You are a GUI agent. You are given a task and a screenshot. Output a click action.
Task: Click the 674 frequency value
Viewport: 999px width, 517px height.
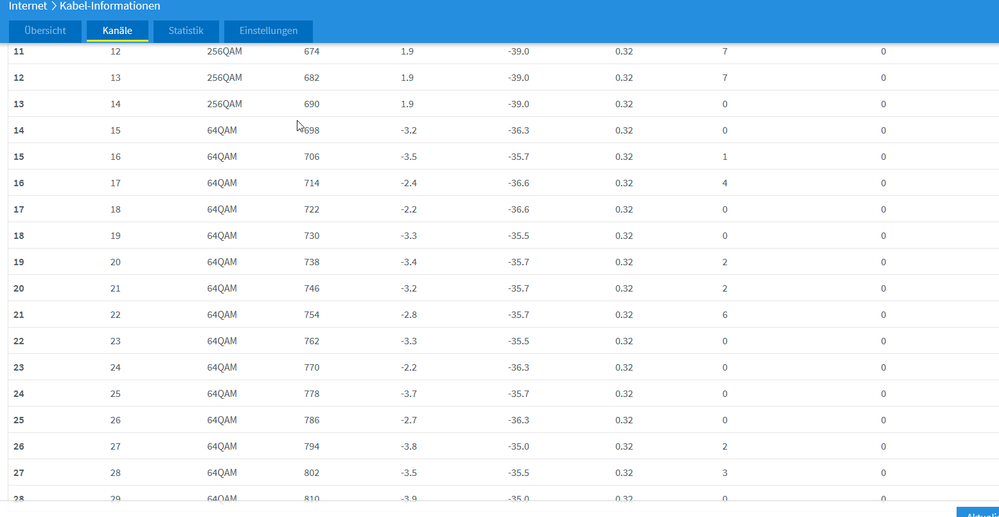coord(312,52)
